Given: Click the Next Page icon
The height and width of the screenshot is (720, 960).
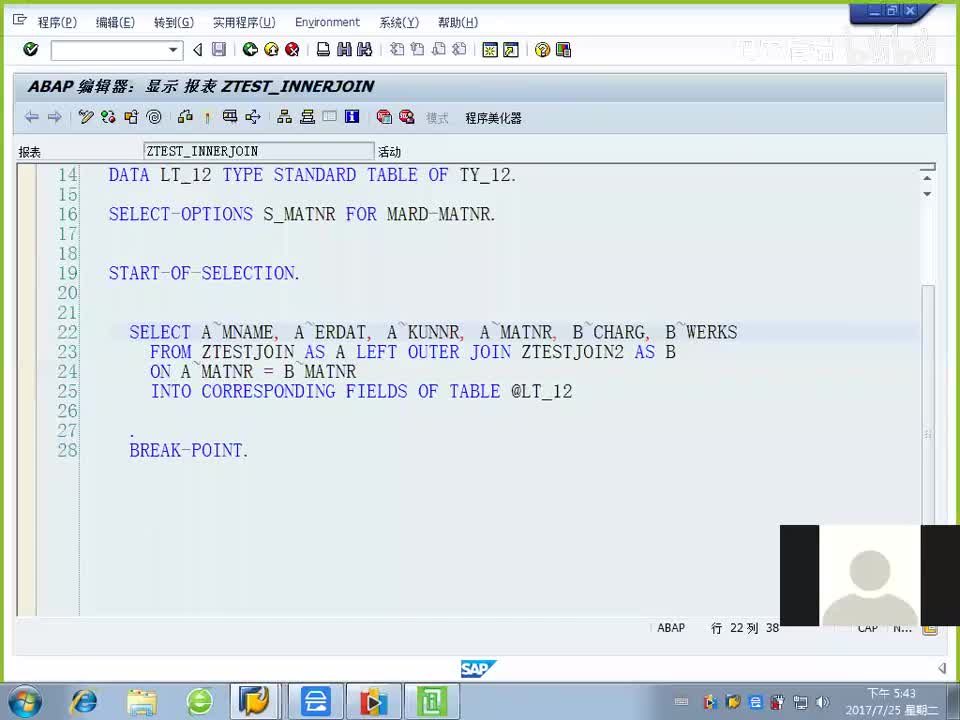Looking at the screenshot, I should pyautogui.click(x=438, y=49).
